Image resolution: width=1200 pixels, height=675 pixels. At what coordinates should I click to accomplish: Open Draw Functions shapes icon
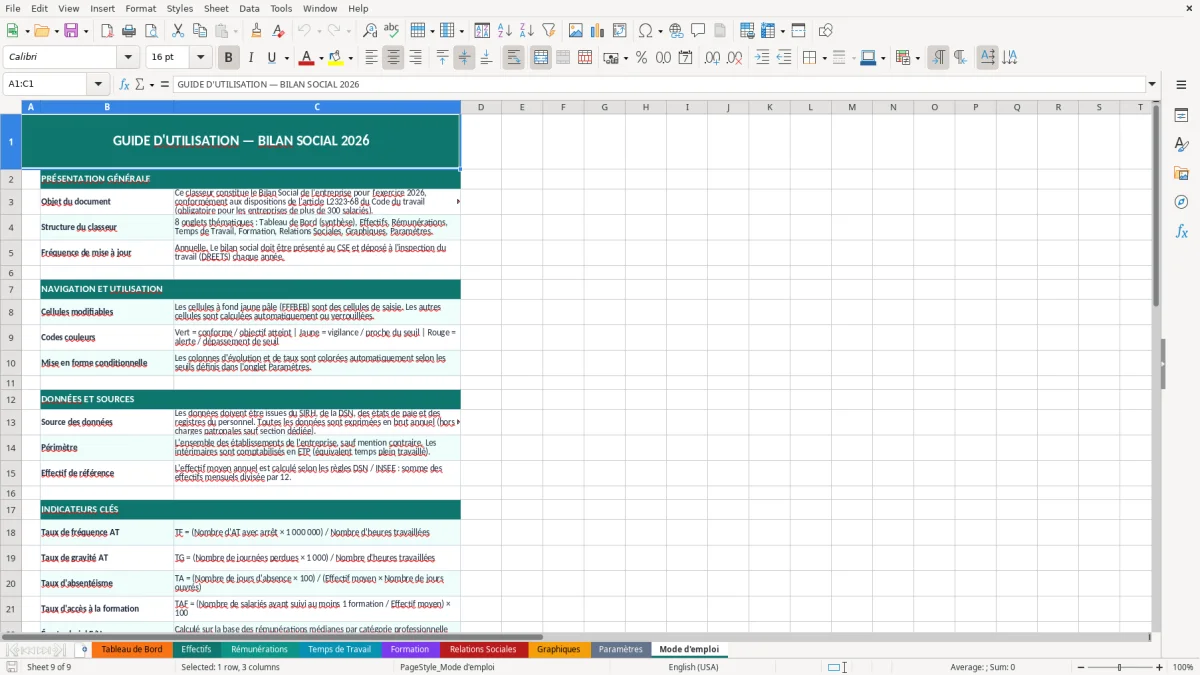[x=825, y=31]
